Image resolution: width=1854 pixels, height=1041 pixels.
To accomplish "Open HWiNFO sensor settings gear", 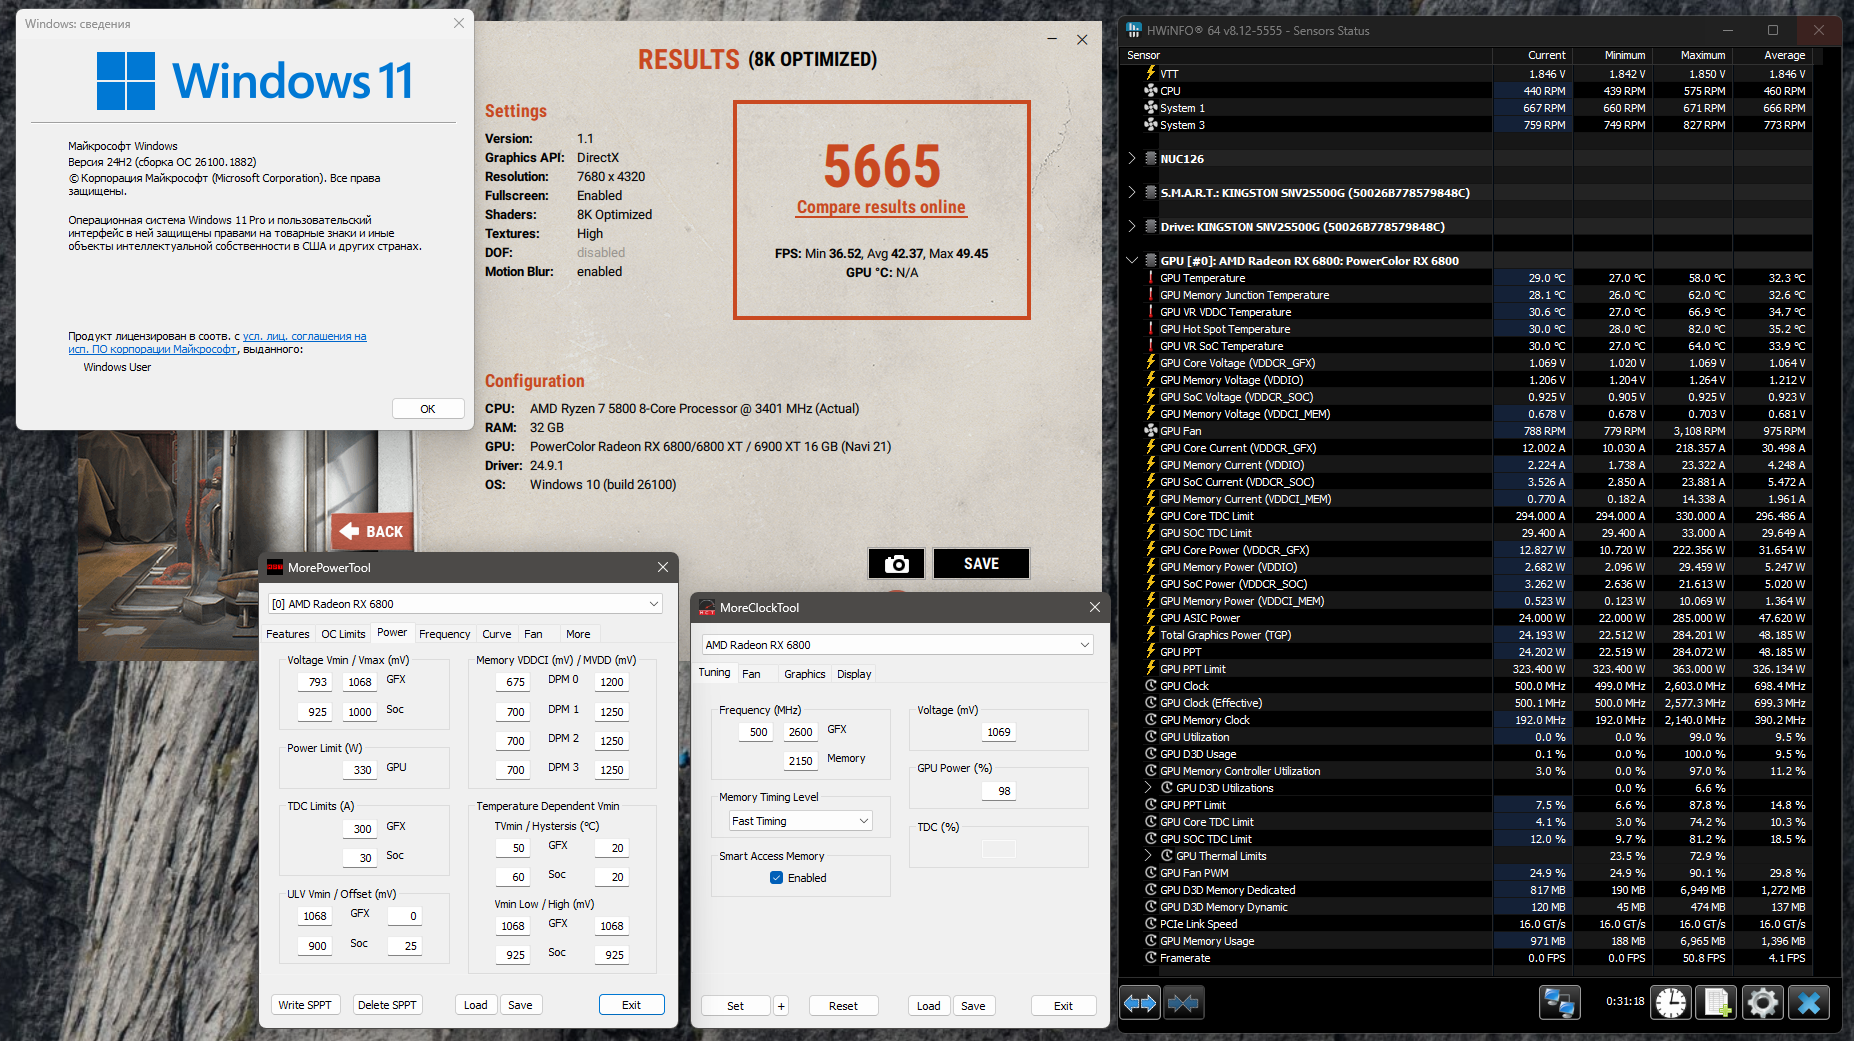I will (x=1763, y=1002).
